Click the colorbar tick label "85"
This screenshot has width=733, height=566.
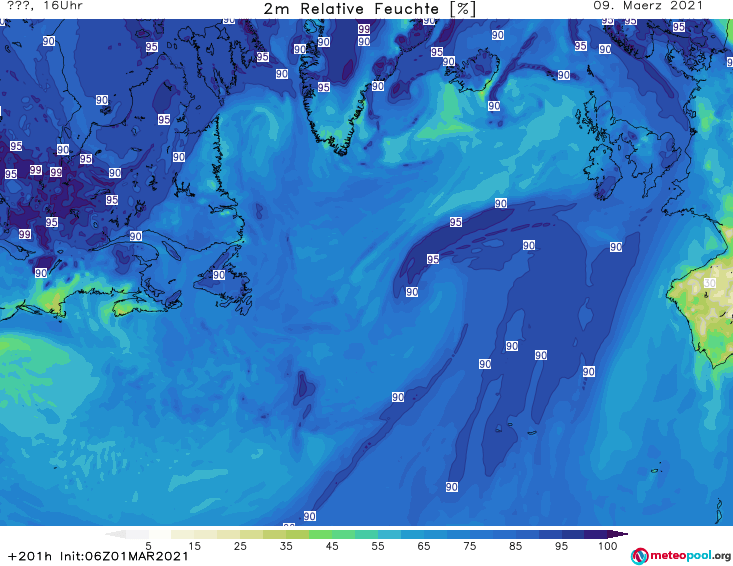coord(515,546)
